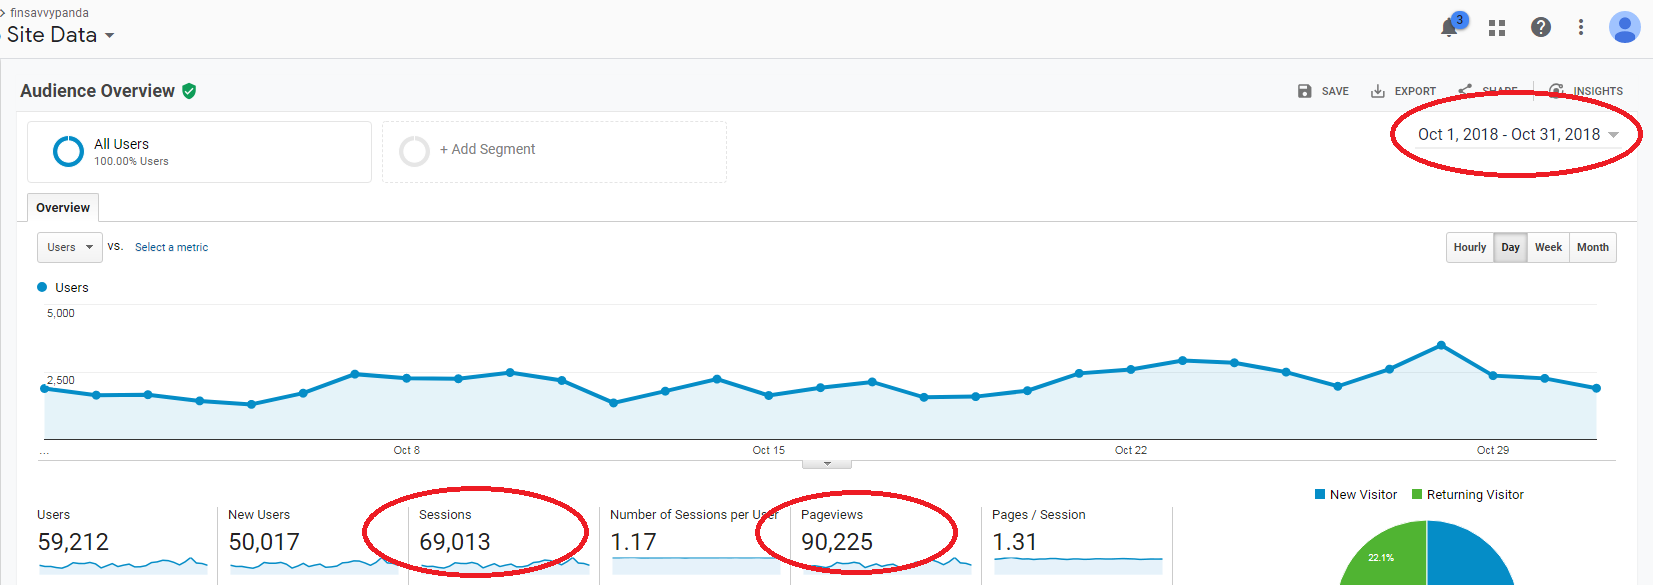Click the blue New Visitor legend swatch
1653x585 pixels.
pos(1320,494)
